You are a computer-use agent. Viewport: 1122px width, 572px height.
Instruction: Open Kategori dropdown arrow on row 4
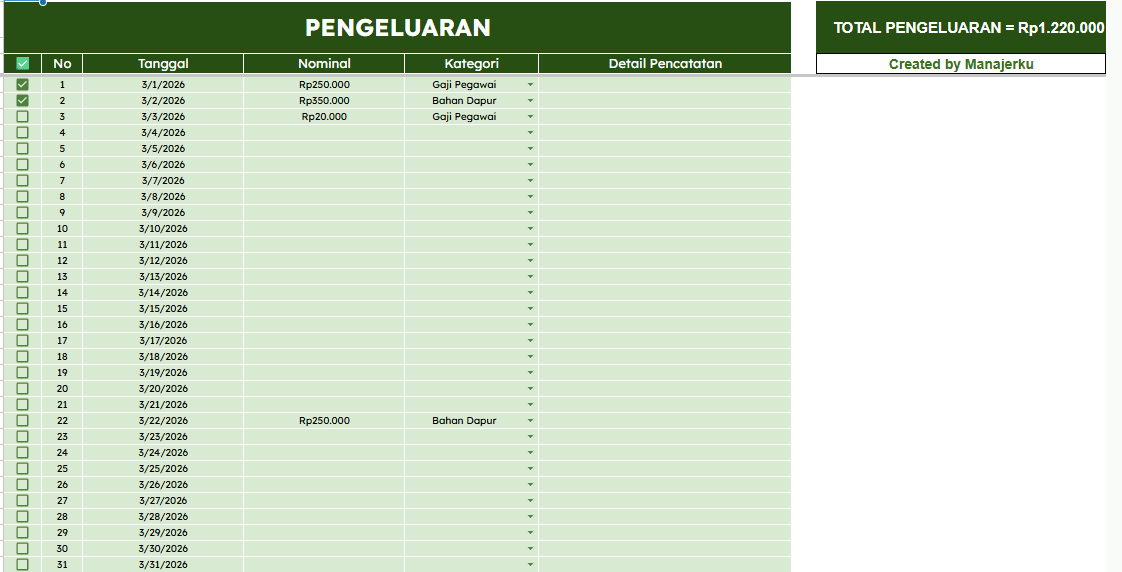point(530,132)
